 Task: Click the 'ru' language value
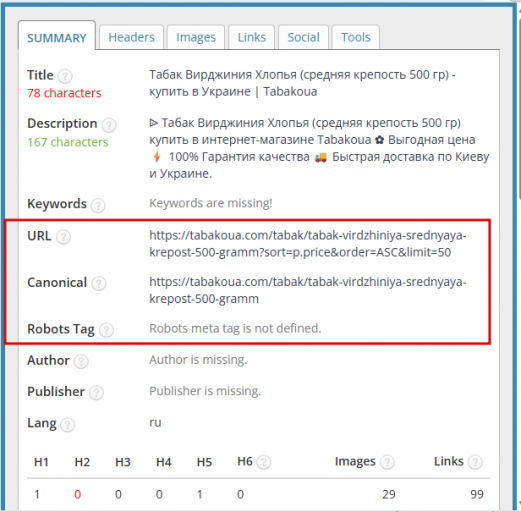click(x=155, y=423)
